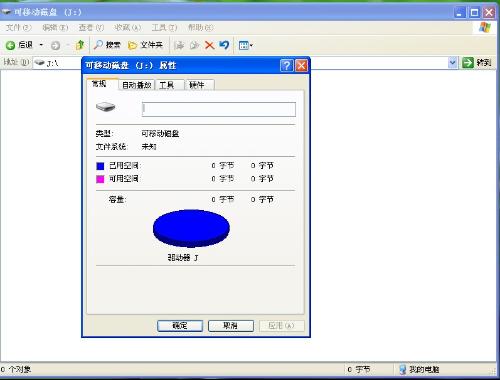
Task: Open the View (查看) menu
Action: [91, 27]
